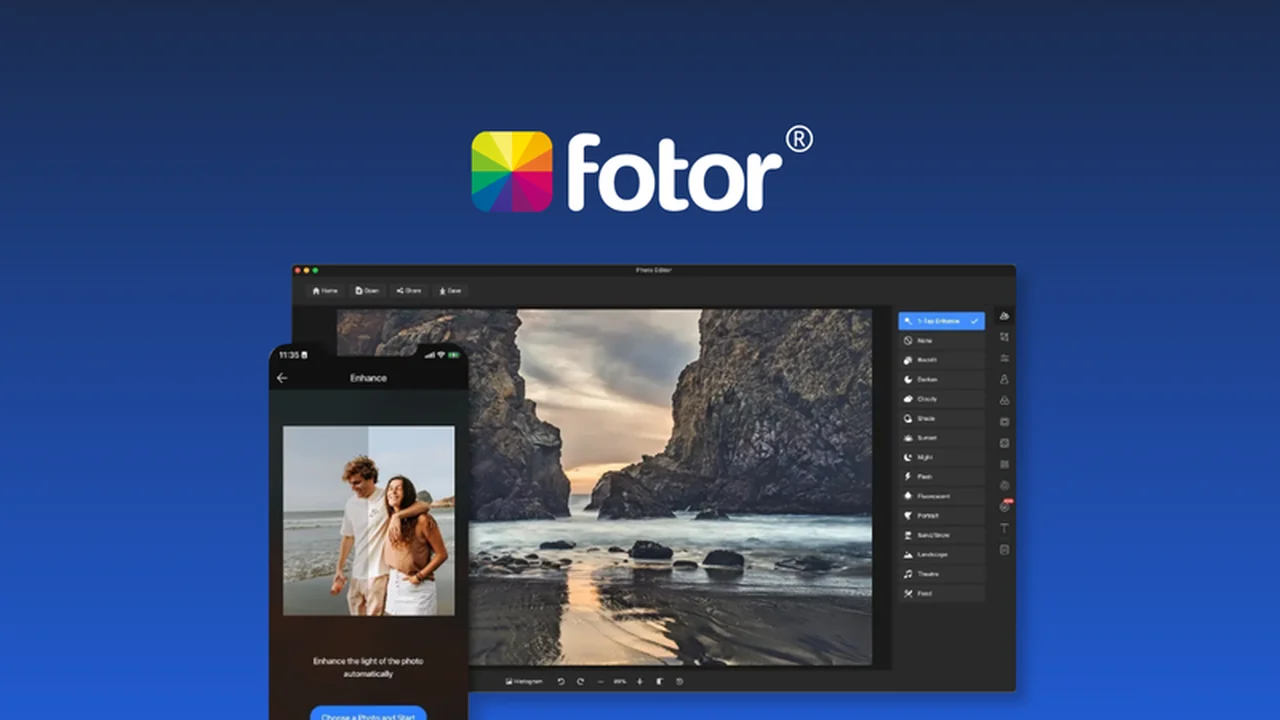Apply the Sand/Snow scene
Image resolution: width=1280 pixels, height=720 pixels.
click(x=941, y=535)
